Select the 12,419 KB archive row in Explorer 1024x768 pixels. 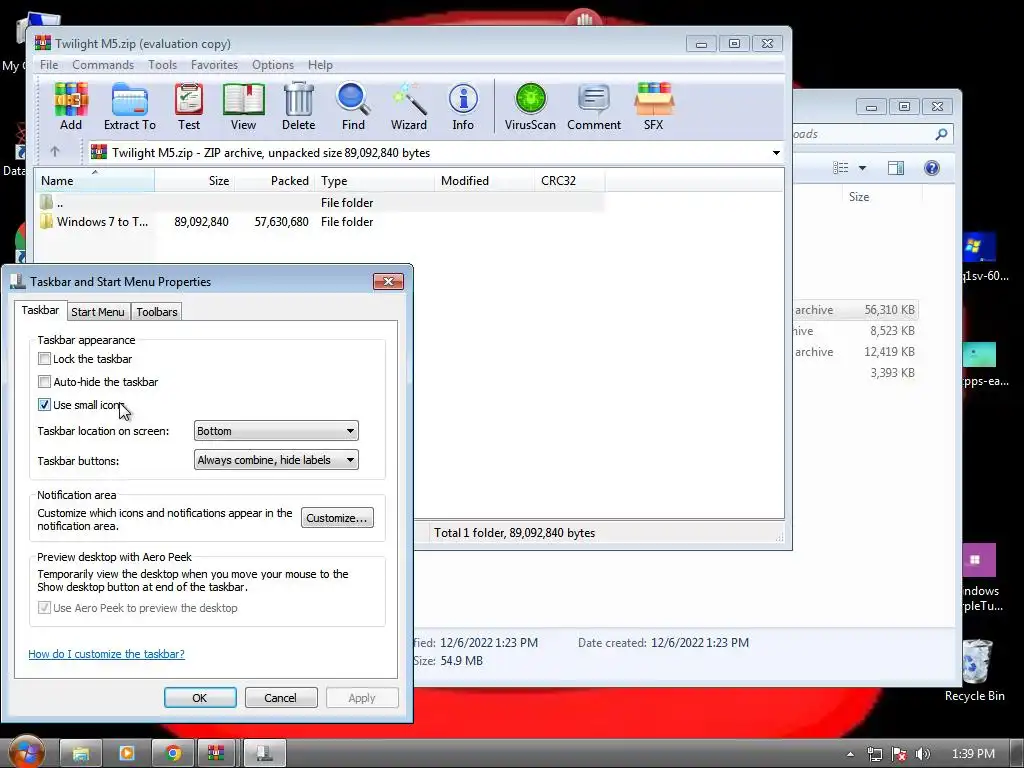pos(856,352)
